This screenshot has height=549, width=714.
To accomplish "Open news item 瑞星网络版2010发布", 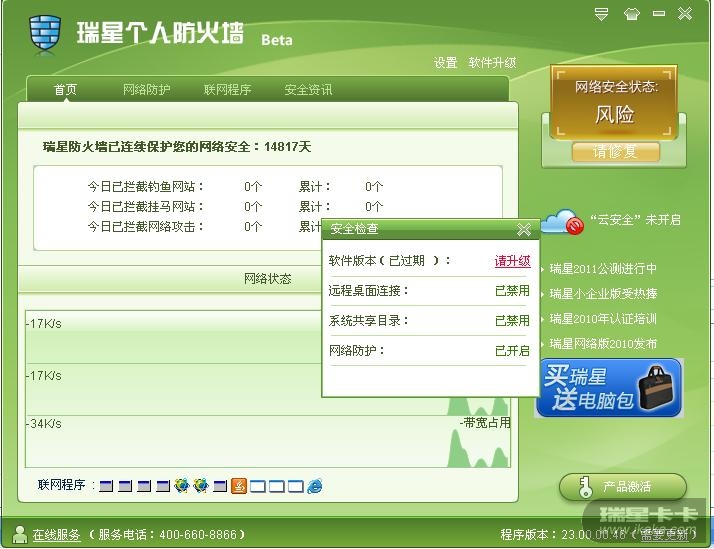I will tap(603, 344).
